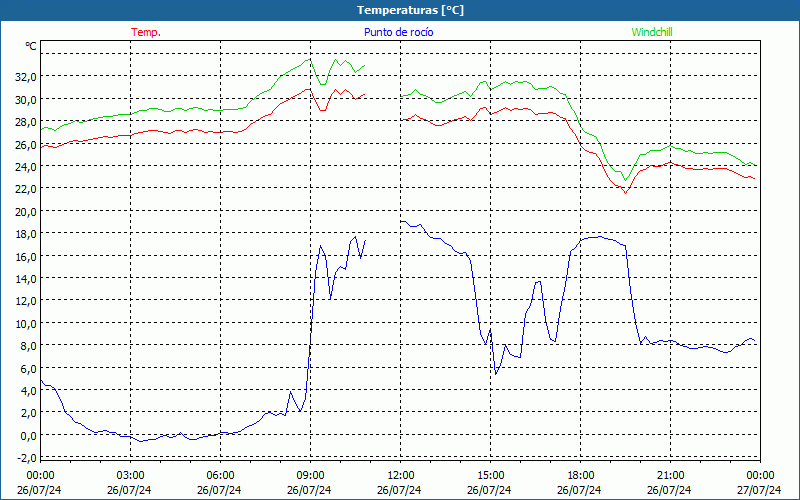800x500 pixels.
Task: Click the 16,0 y-axis value
Action: pos(26,257)
